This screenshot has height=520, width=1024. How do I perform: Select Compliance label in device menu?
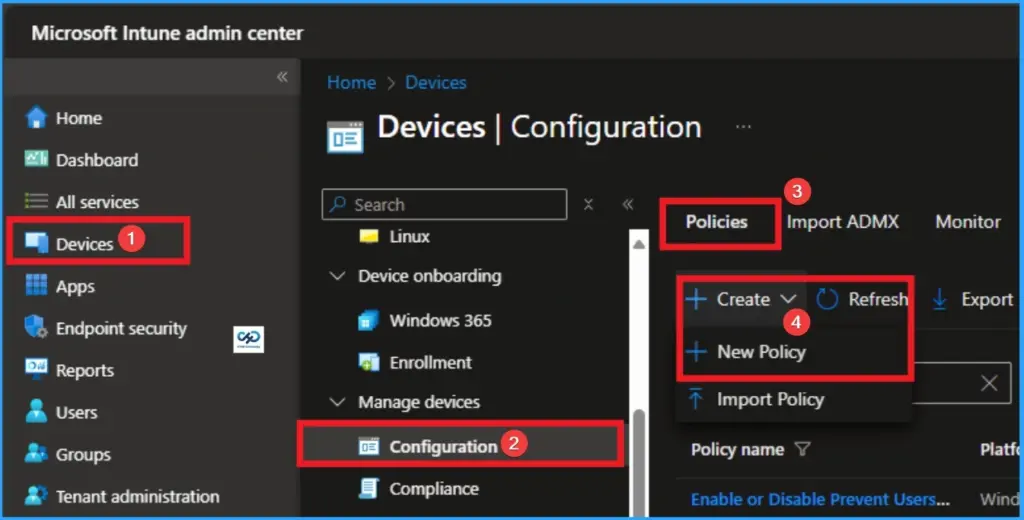point(434,489)
